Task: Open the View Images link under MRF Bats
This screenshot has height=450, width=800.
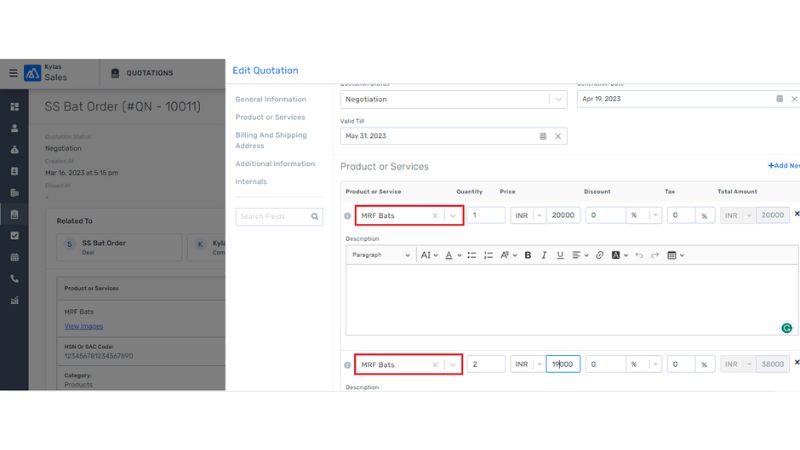Action: (x=84, y=326)
